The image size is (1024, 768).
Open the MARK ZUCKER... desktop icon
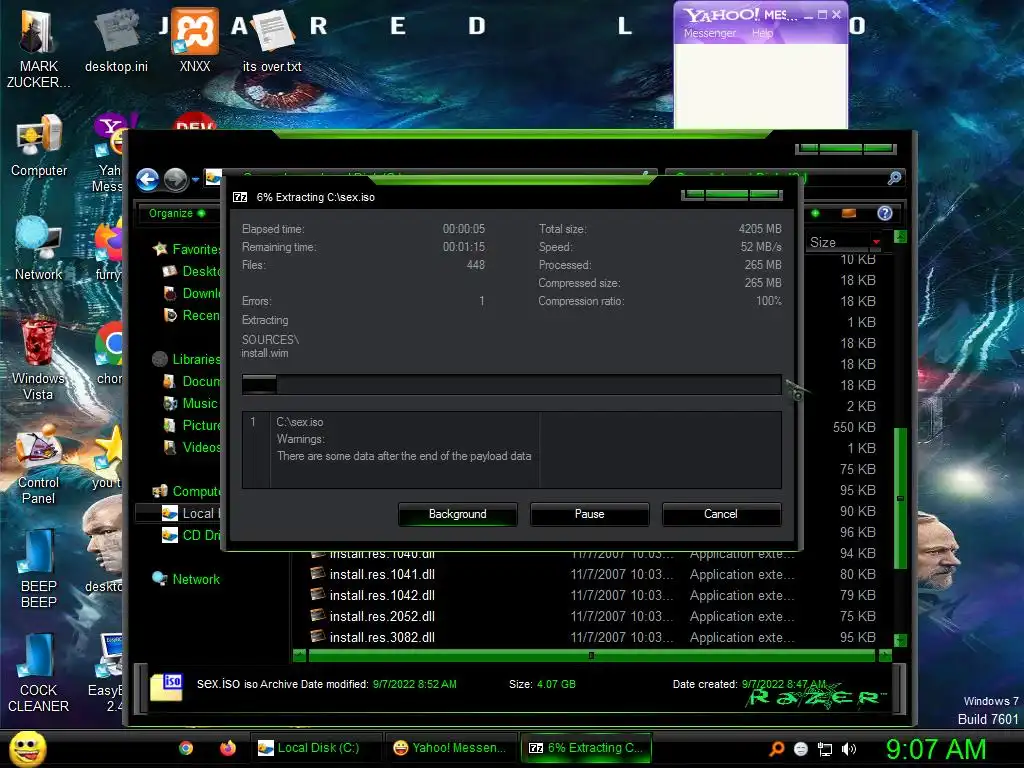click(x=39, y=48)
